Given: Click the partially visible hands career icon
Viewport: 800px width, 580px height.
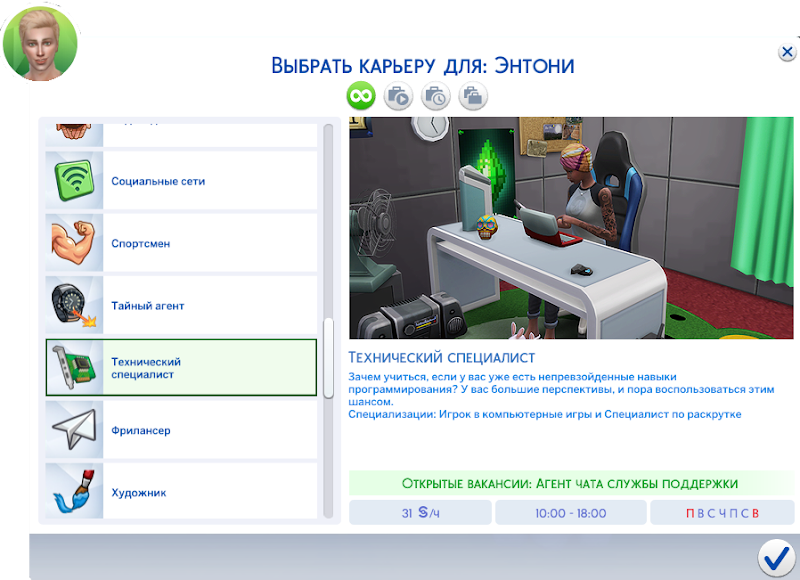Looking at the screenshot, I should click(74, 134).
